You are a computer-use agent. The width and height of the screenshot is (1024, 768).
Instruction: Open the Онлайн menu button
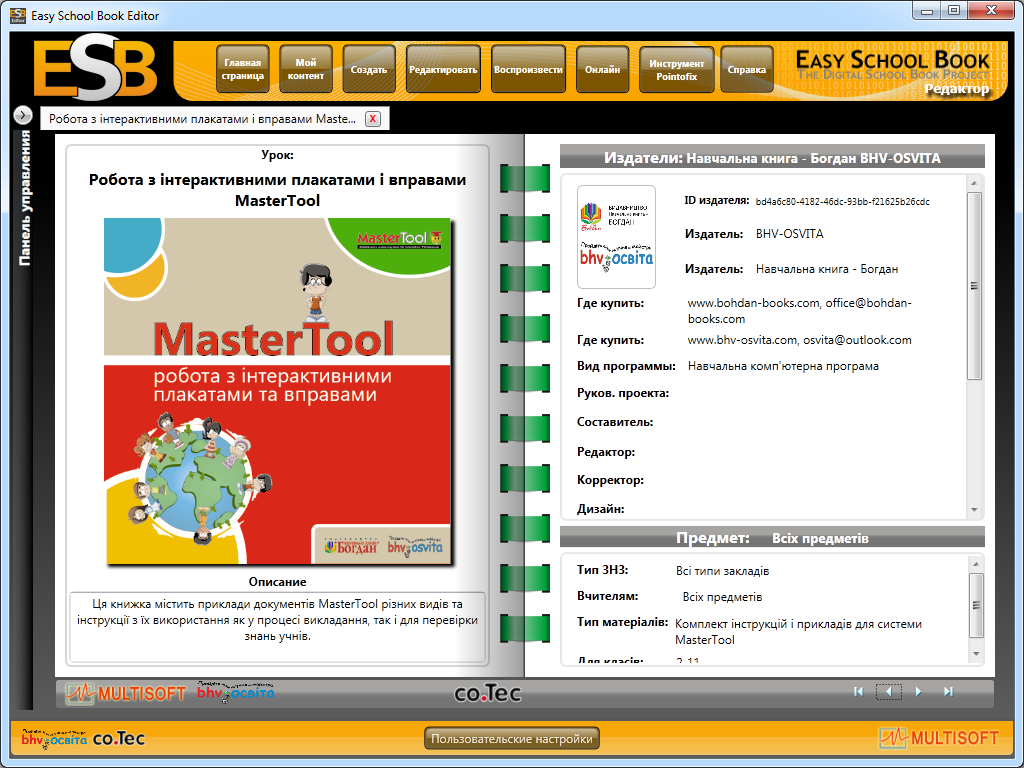(602, 69)
